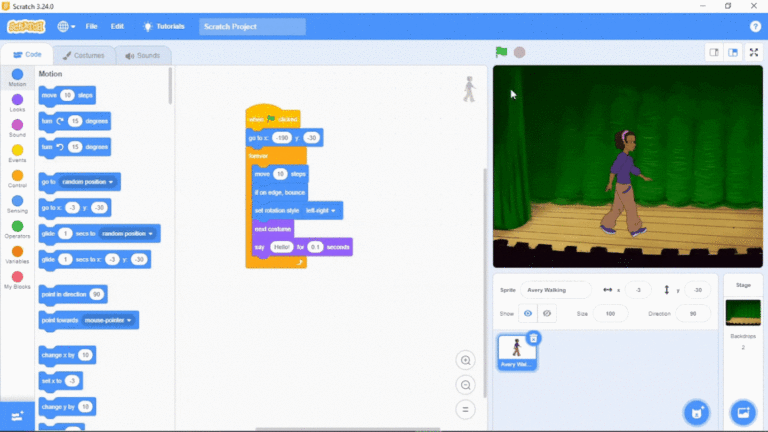This screenshot has height=432, width=768.
Task: Click the point in direction 90 block
Action: pyautogui.click(x=73, y=294)
